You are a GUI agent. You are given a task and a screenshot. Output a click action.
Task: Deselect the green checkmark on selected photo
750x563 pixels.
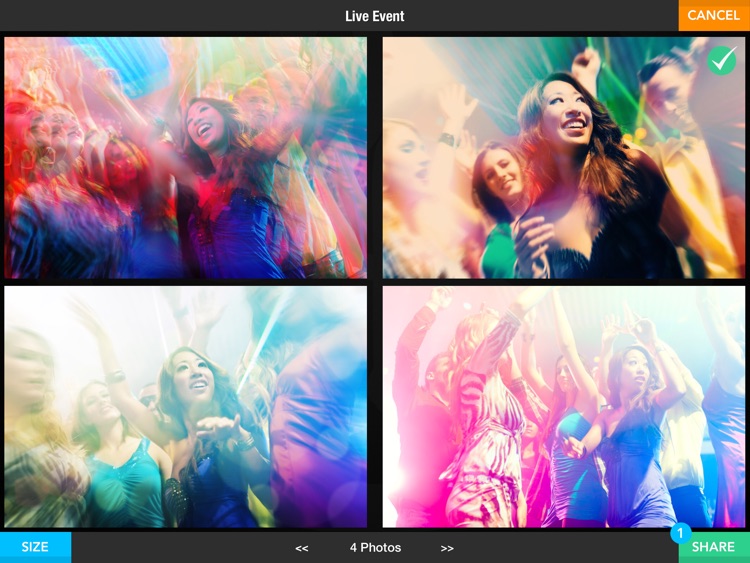pos(722,60)
